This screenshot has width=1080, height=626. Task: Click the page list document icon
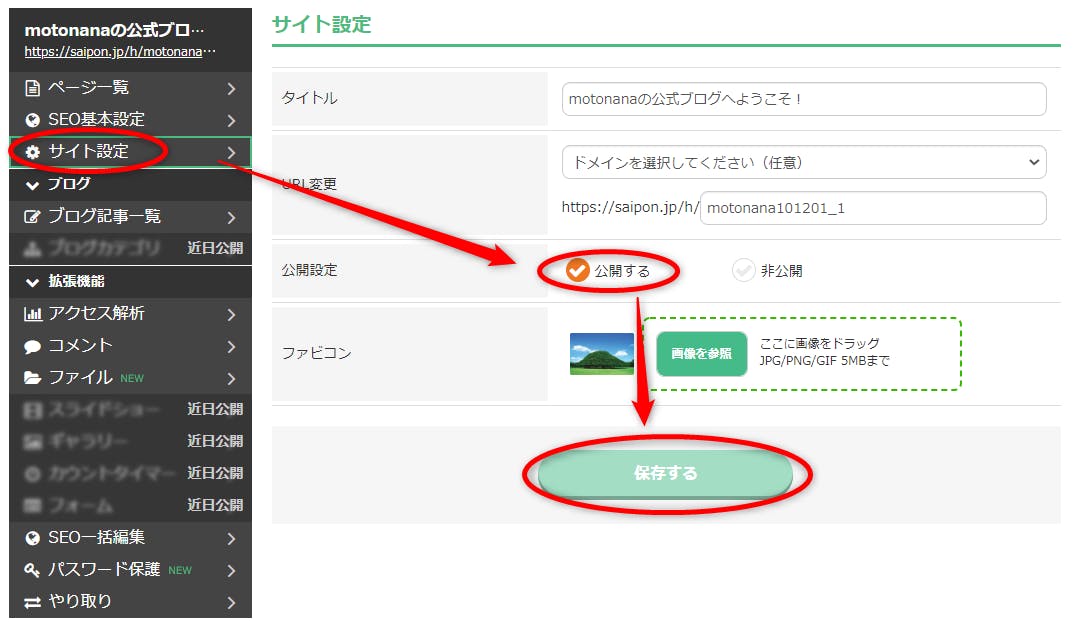tap(32, 88)
